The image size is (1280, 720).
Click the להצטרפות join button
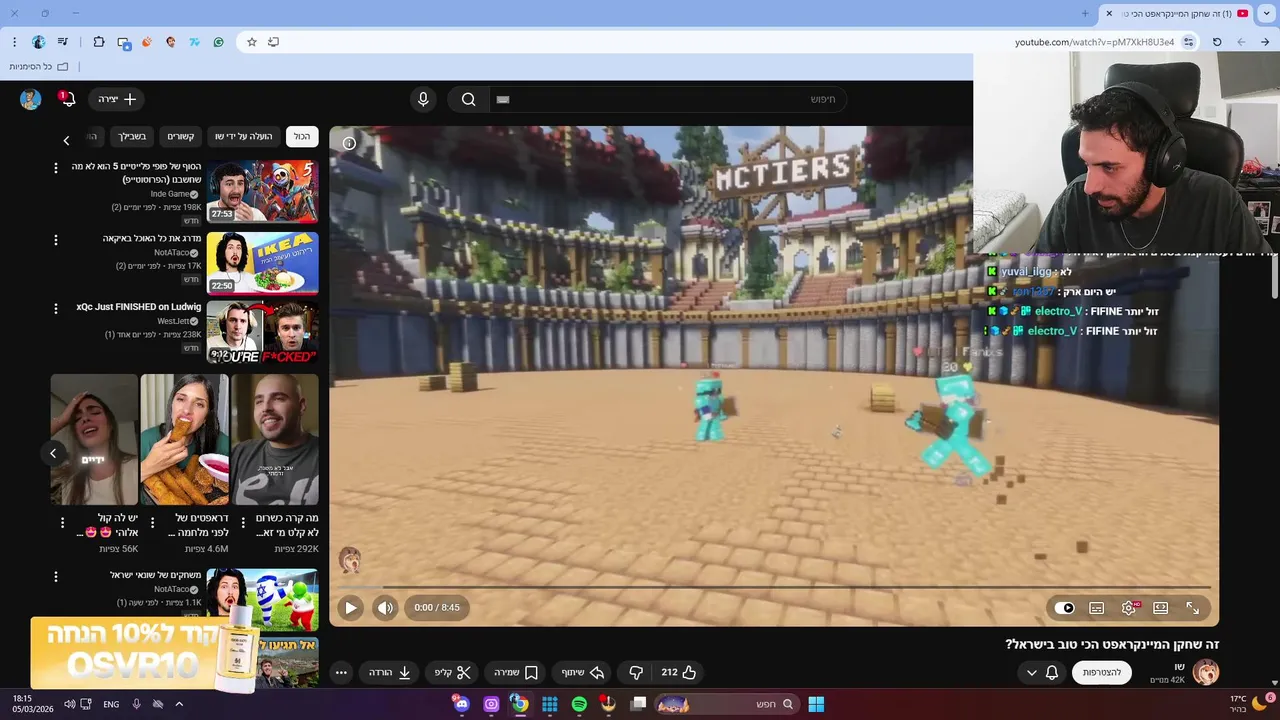point(1101,672)
